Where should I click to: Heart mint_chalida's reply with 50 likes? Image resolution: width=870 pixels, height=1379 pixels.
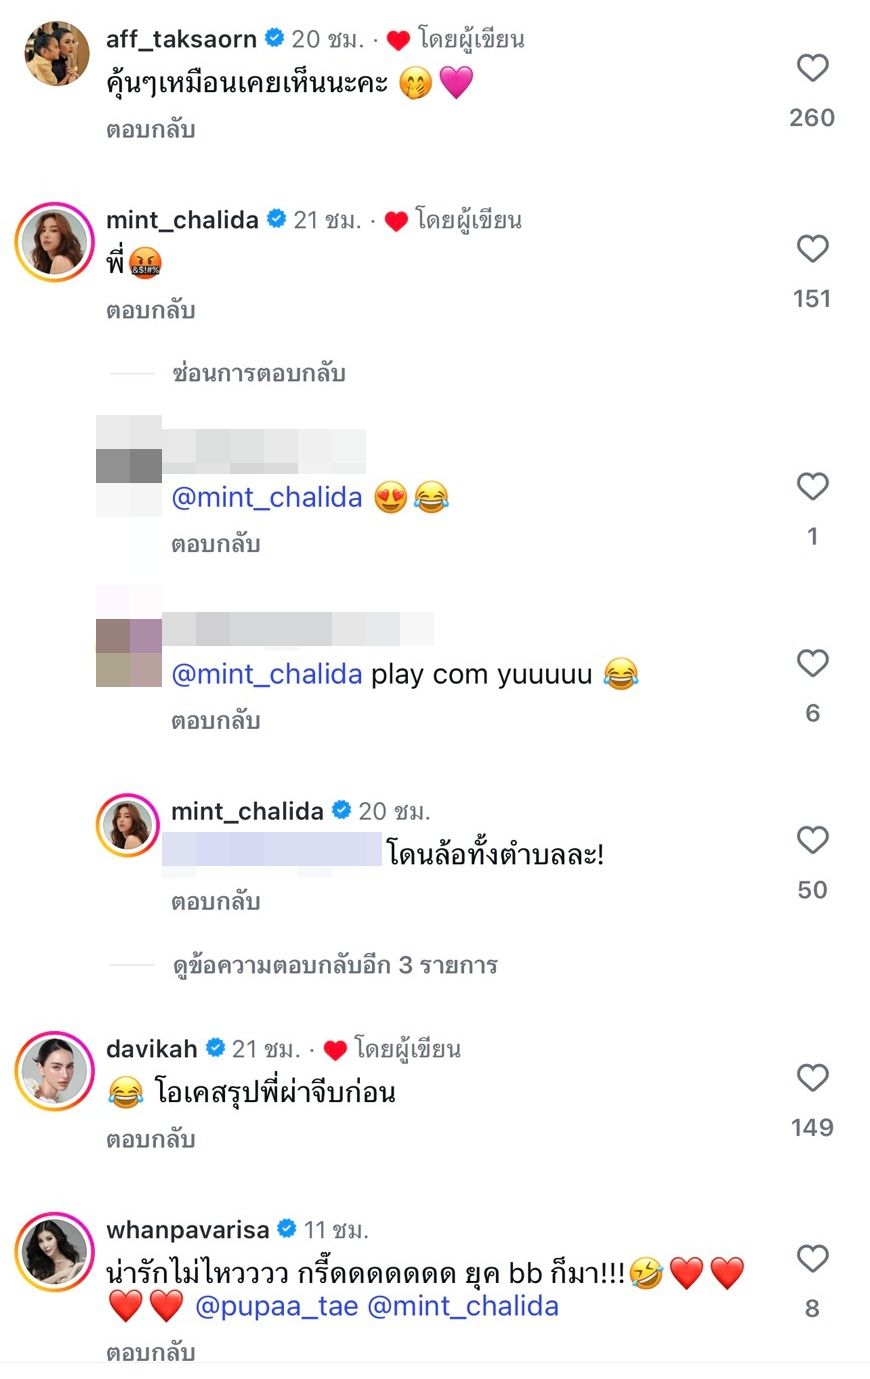pyautogui.click(x=812, y=841)
